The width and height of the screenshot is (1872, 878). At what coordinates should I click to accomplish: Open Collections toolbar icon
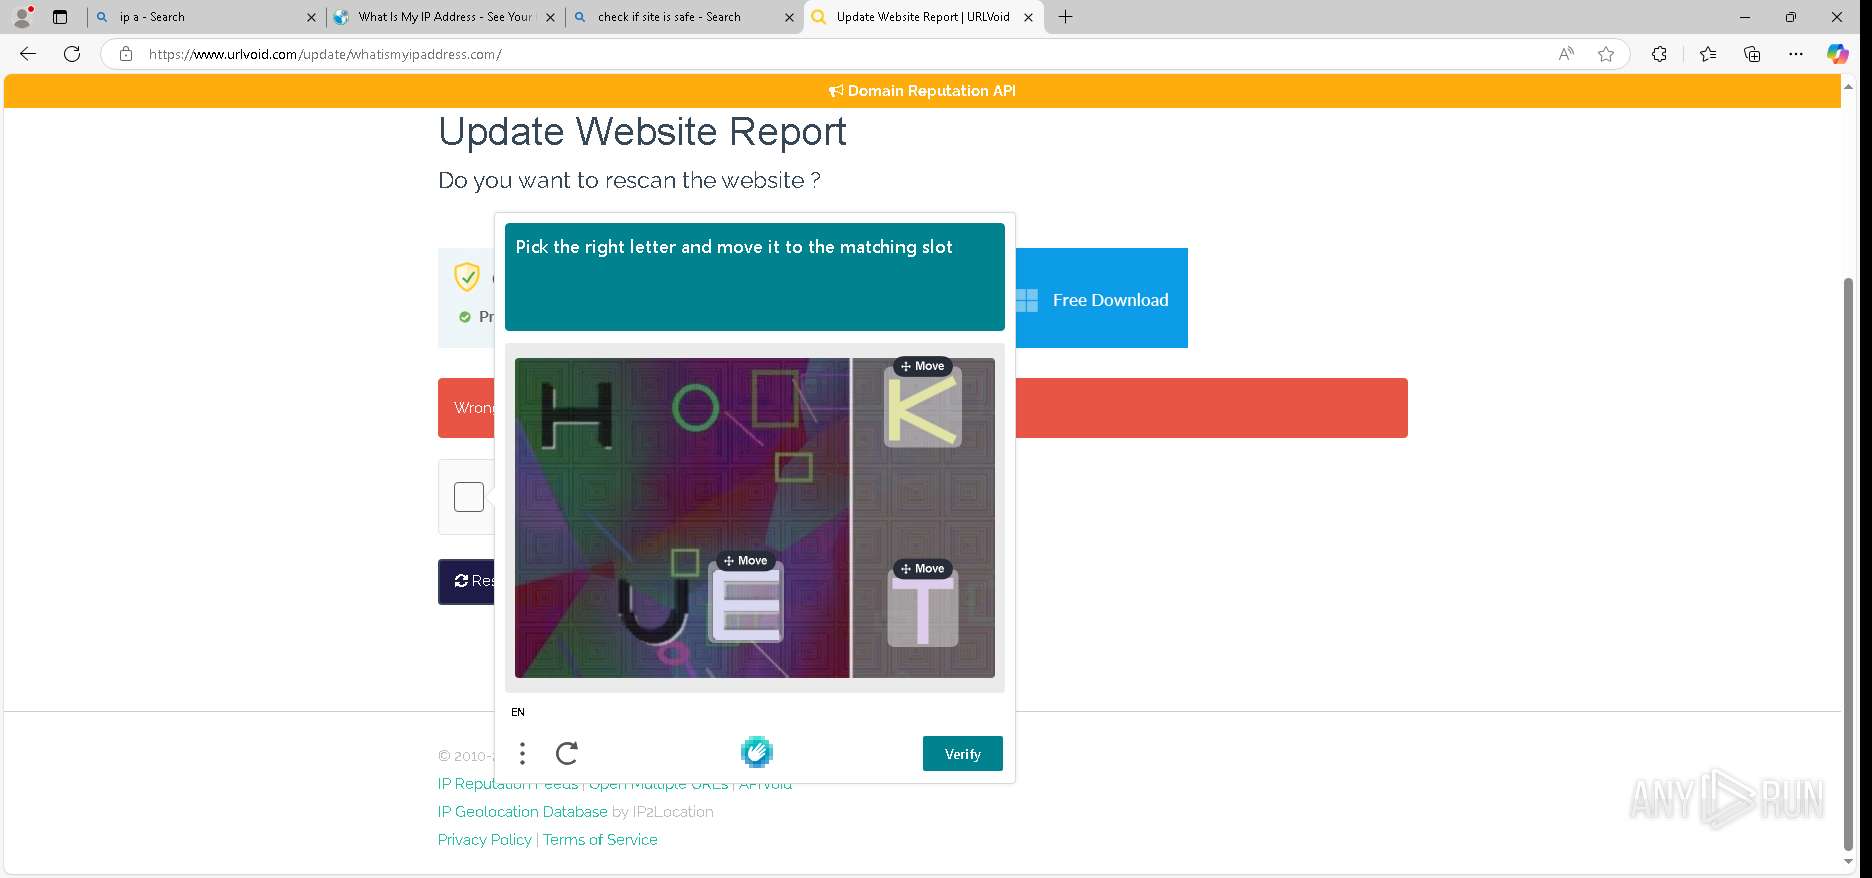(x=1752, y=54)
